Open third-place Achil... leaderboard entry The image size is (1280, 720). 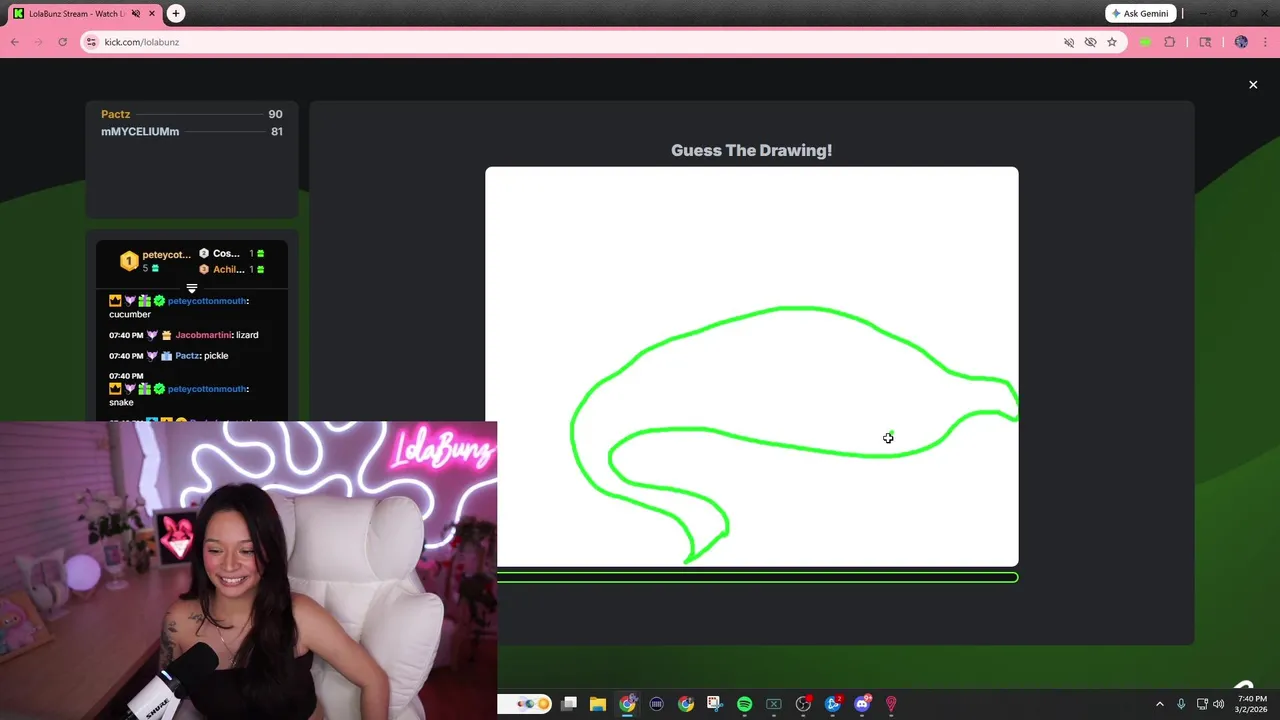(x=231, y=269)
